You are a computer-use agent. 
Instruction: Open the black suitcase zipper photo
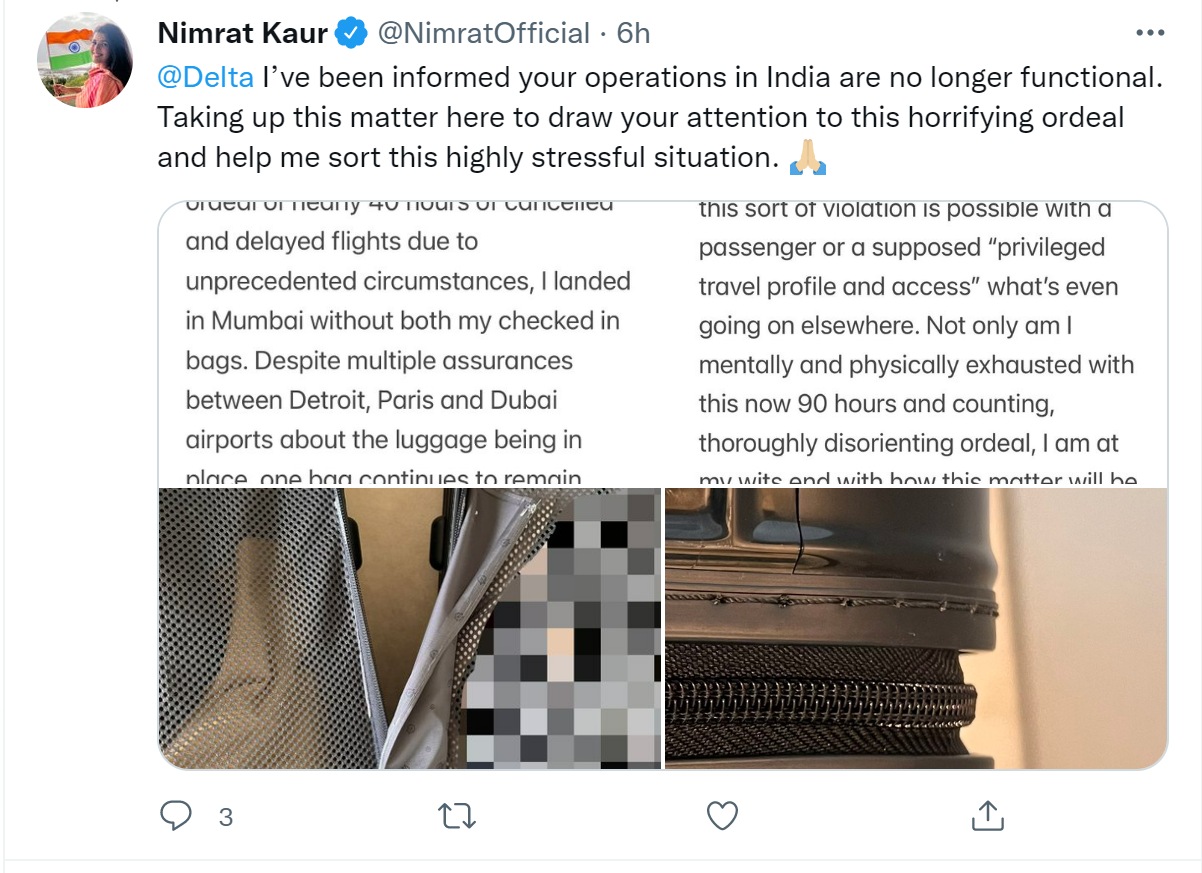point(916,629)
